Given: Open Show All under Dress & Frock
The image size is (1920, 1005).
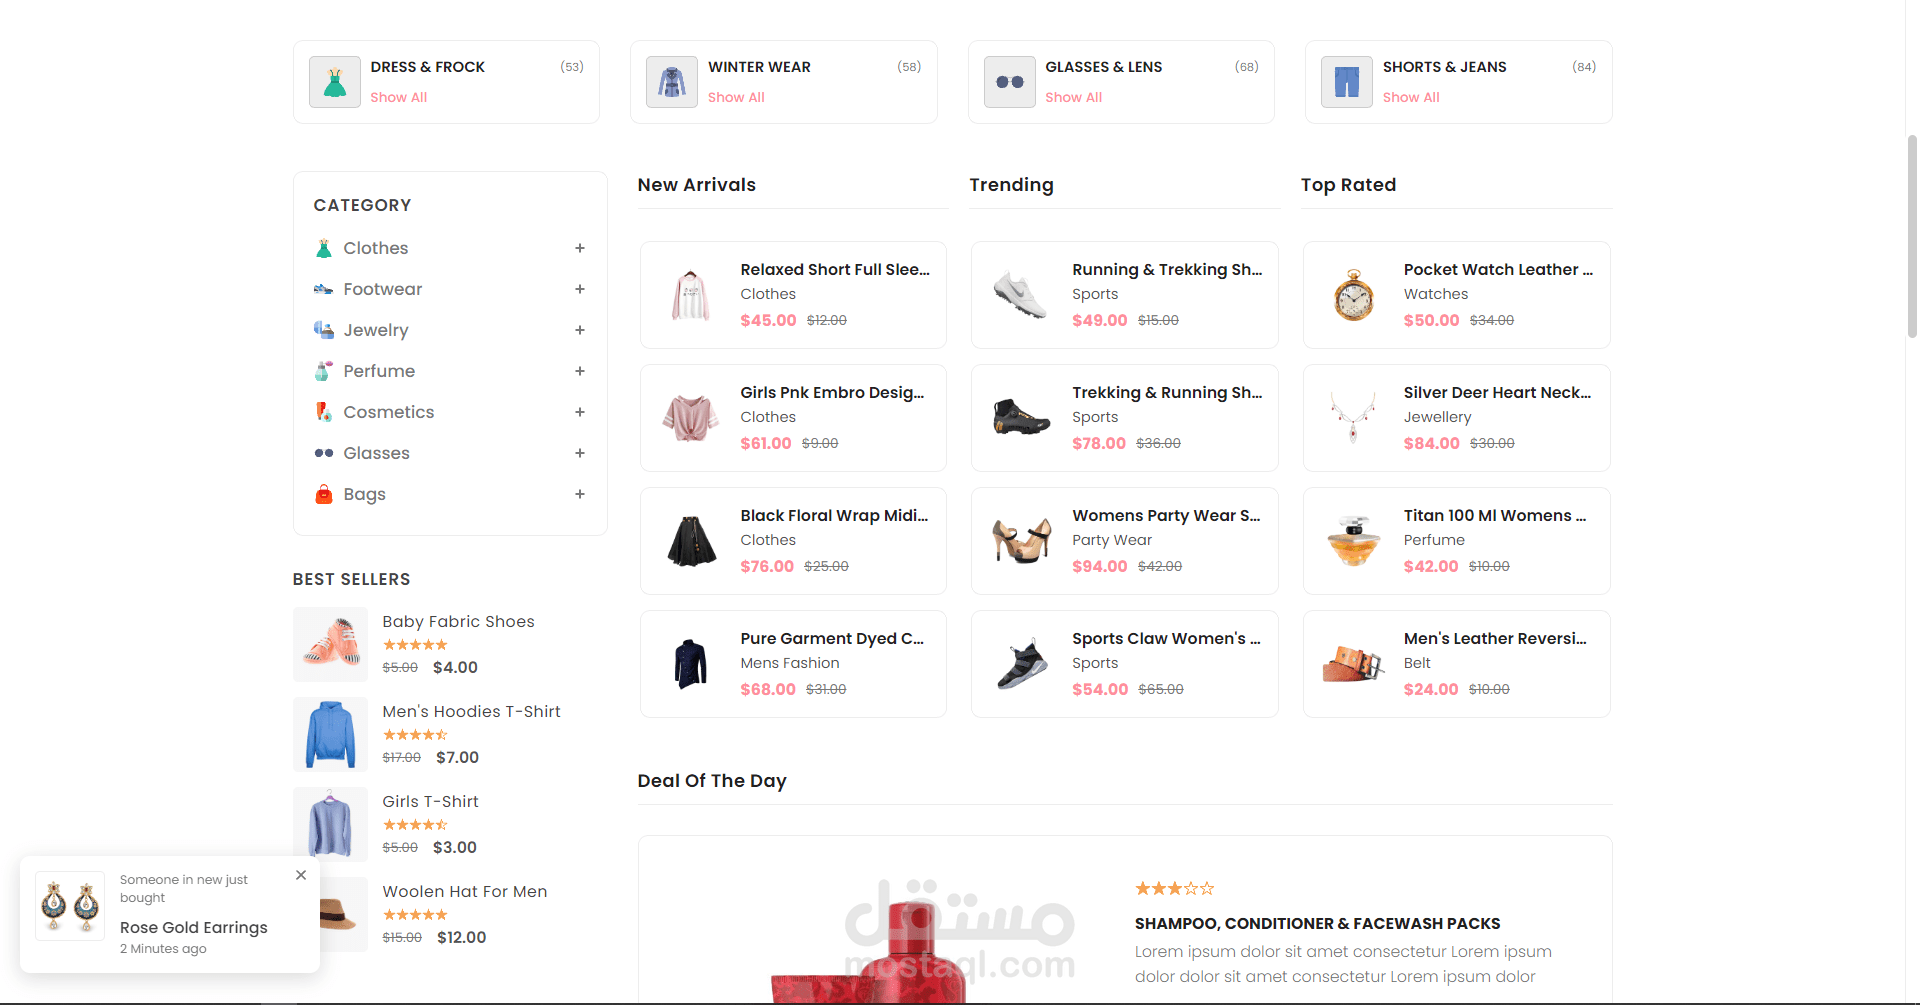Looking at the screenshot, I should pos(398,97).
